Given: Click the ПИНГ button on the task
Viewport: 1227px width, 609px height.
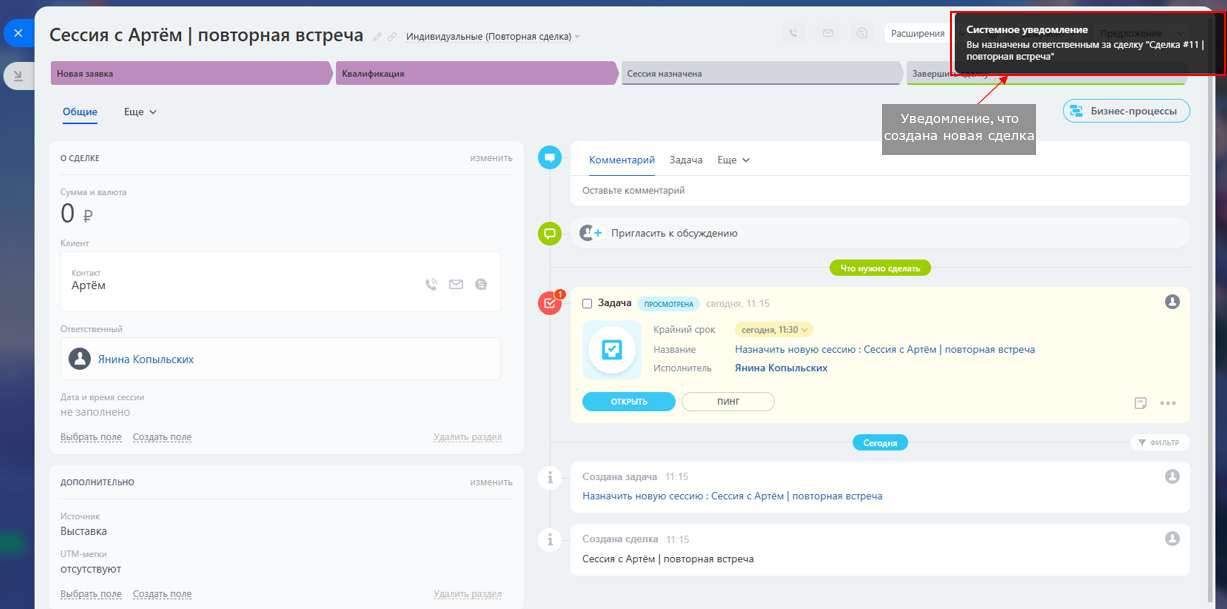Looking at the screenshot, I should (727, 401).
